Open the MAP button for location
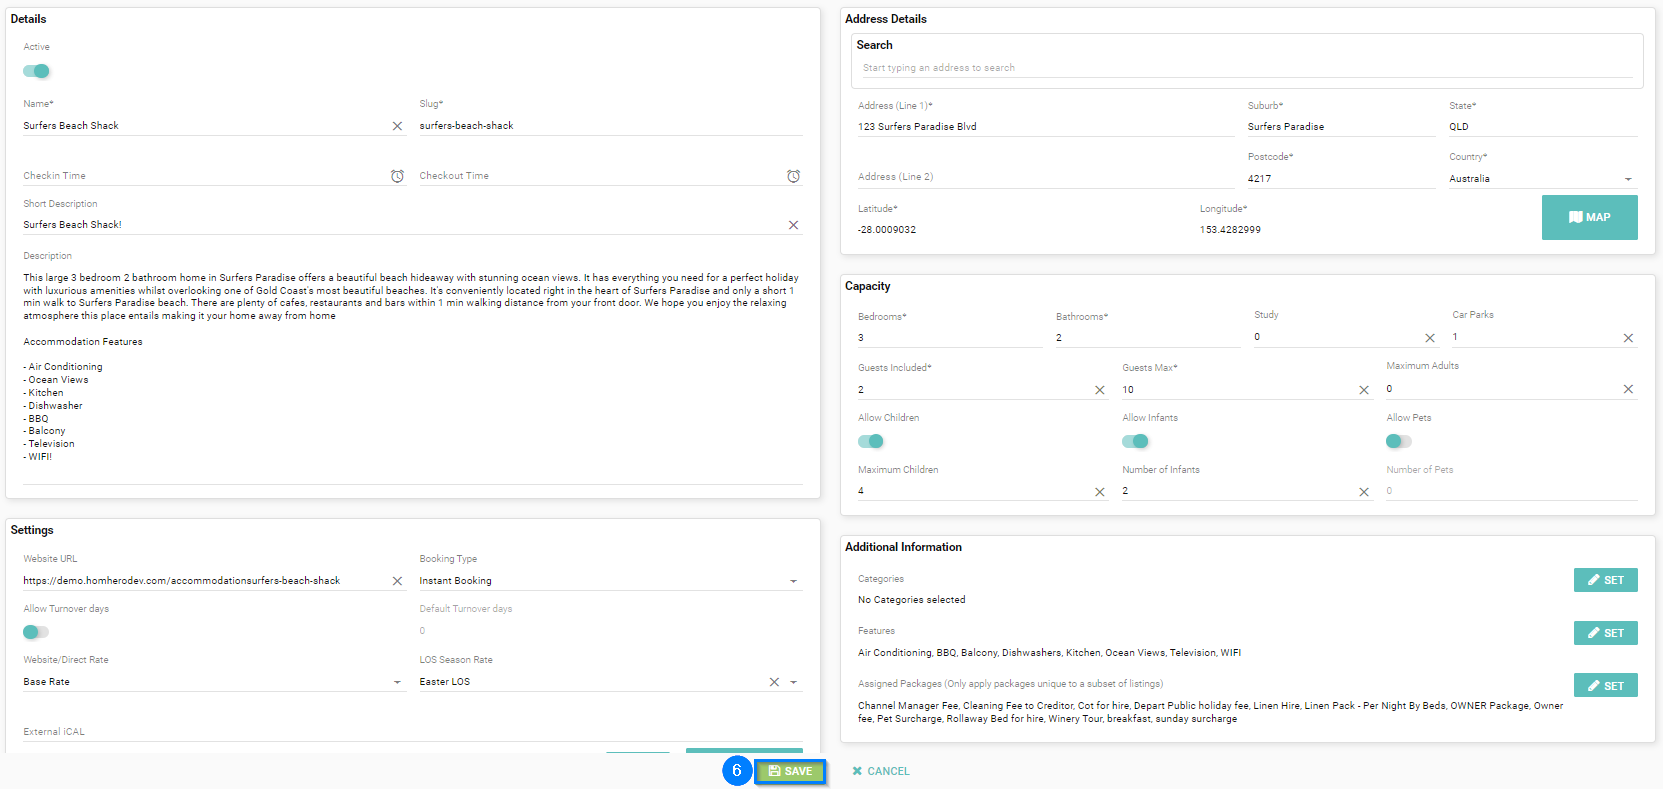The height and width of the screenshot is (789, 1663). 1589,217
